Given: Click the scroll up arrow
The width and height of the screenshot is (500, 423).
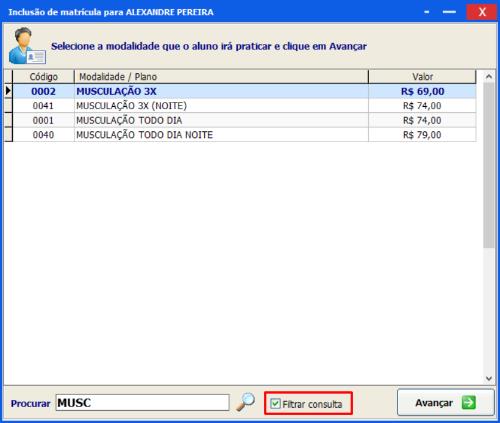Looking at the screenshot, I should (489, 77).
